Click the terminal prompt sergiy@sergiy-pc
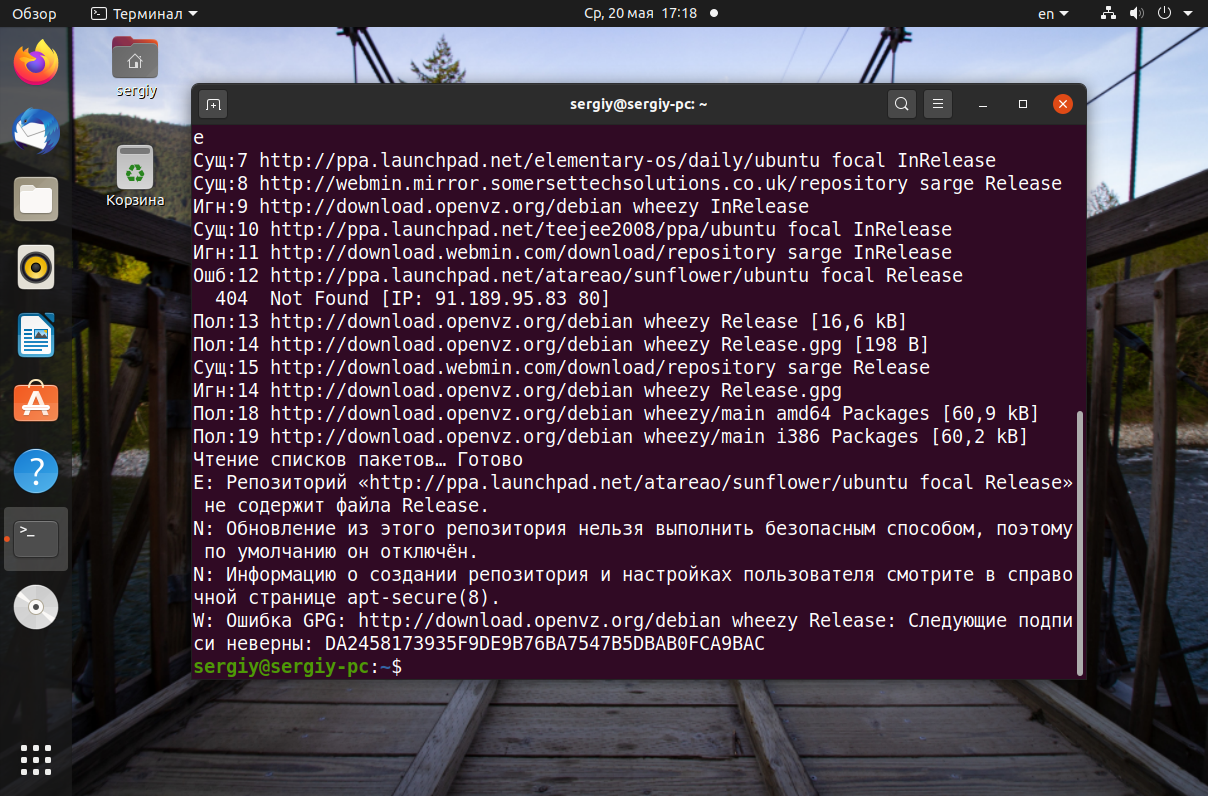Screen dimensions: 1208x796 [281, 667]
